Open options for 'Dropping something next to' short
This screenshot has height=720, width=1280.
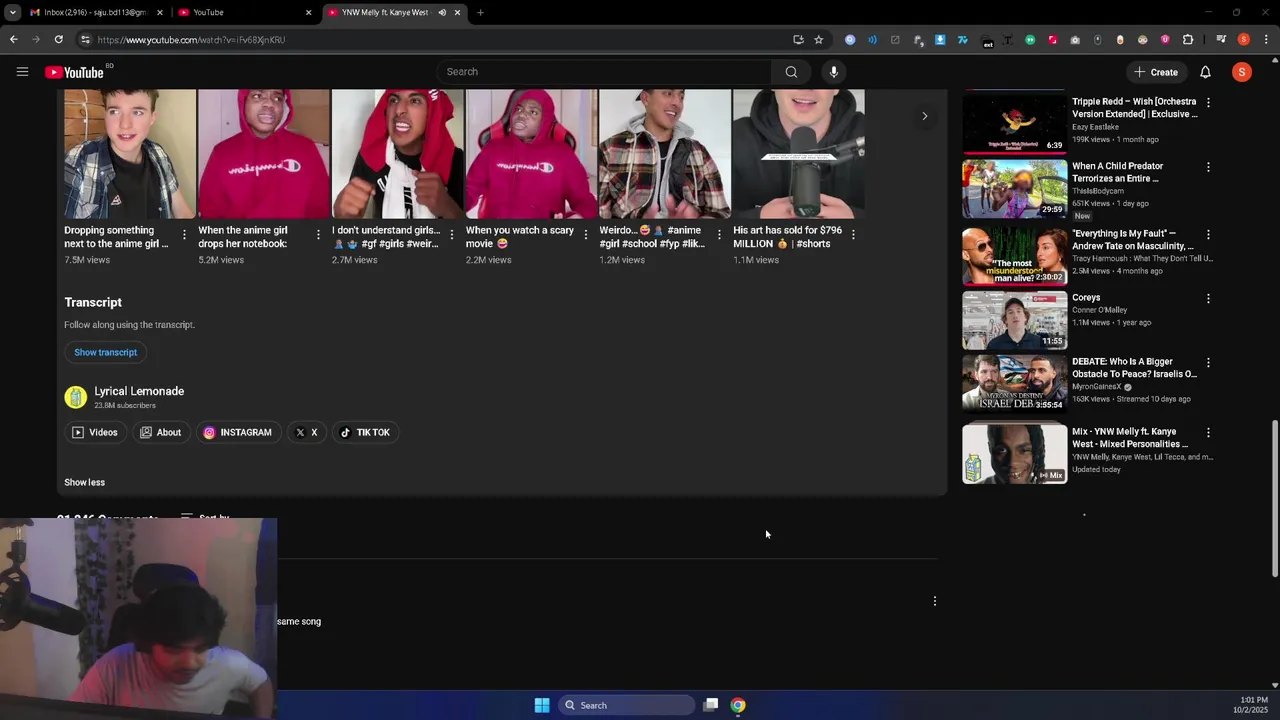184,235
